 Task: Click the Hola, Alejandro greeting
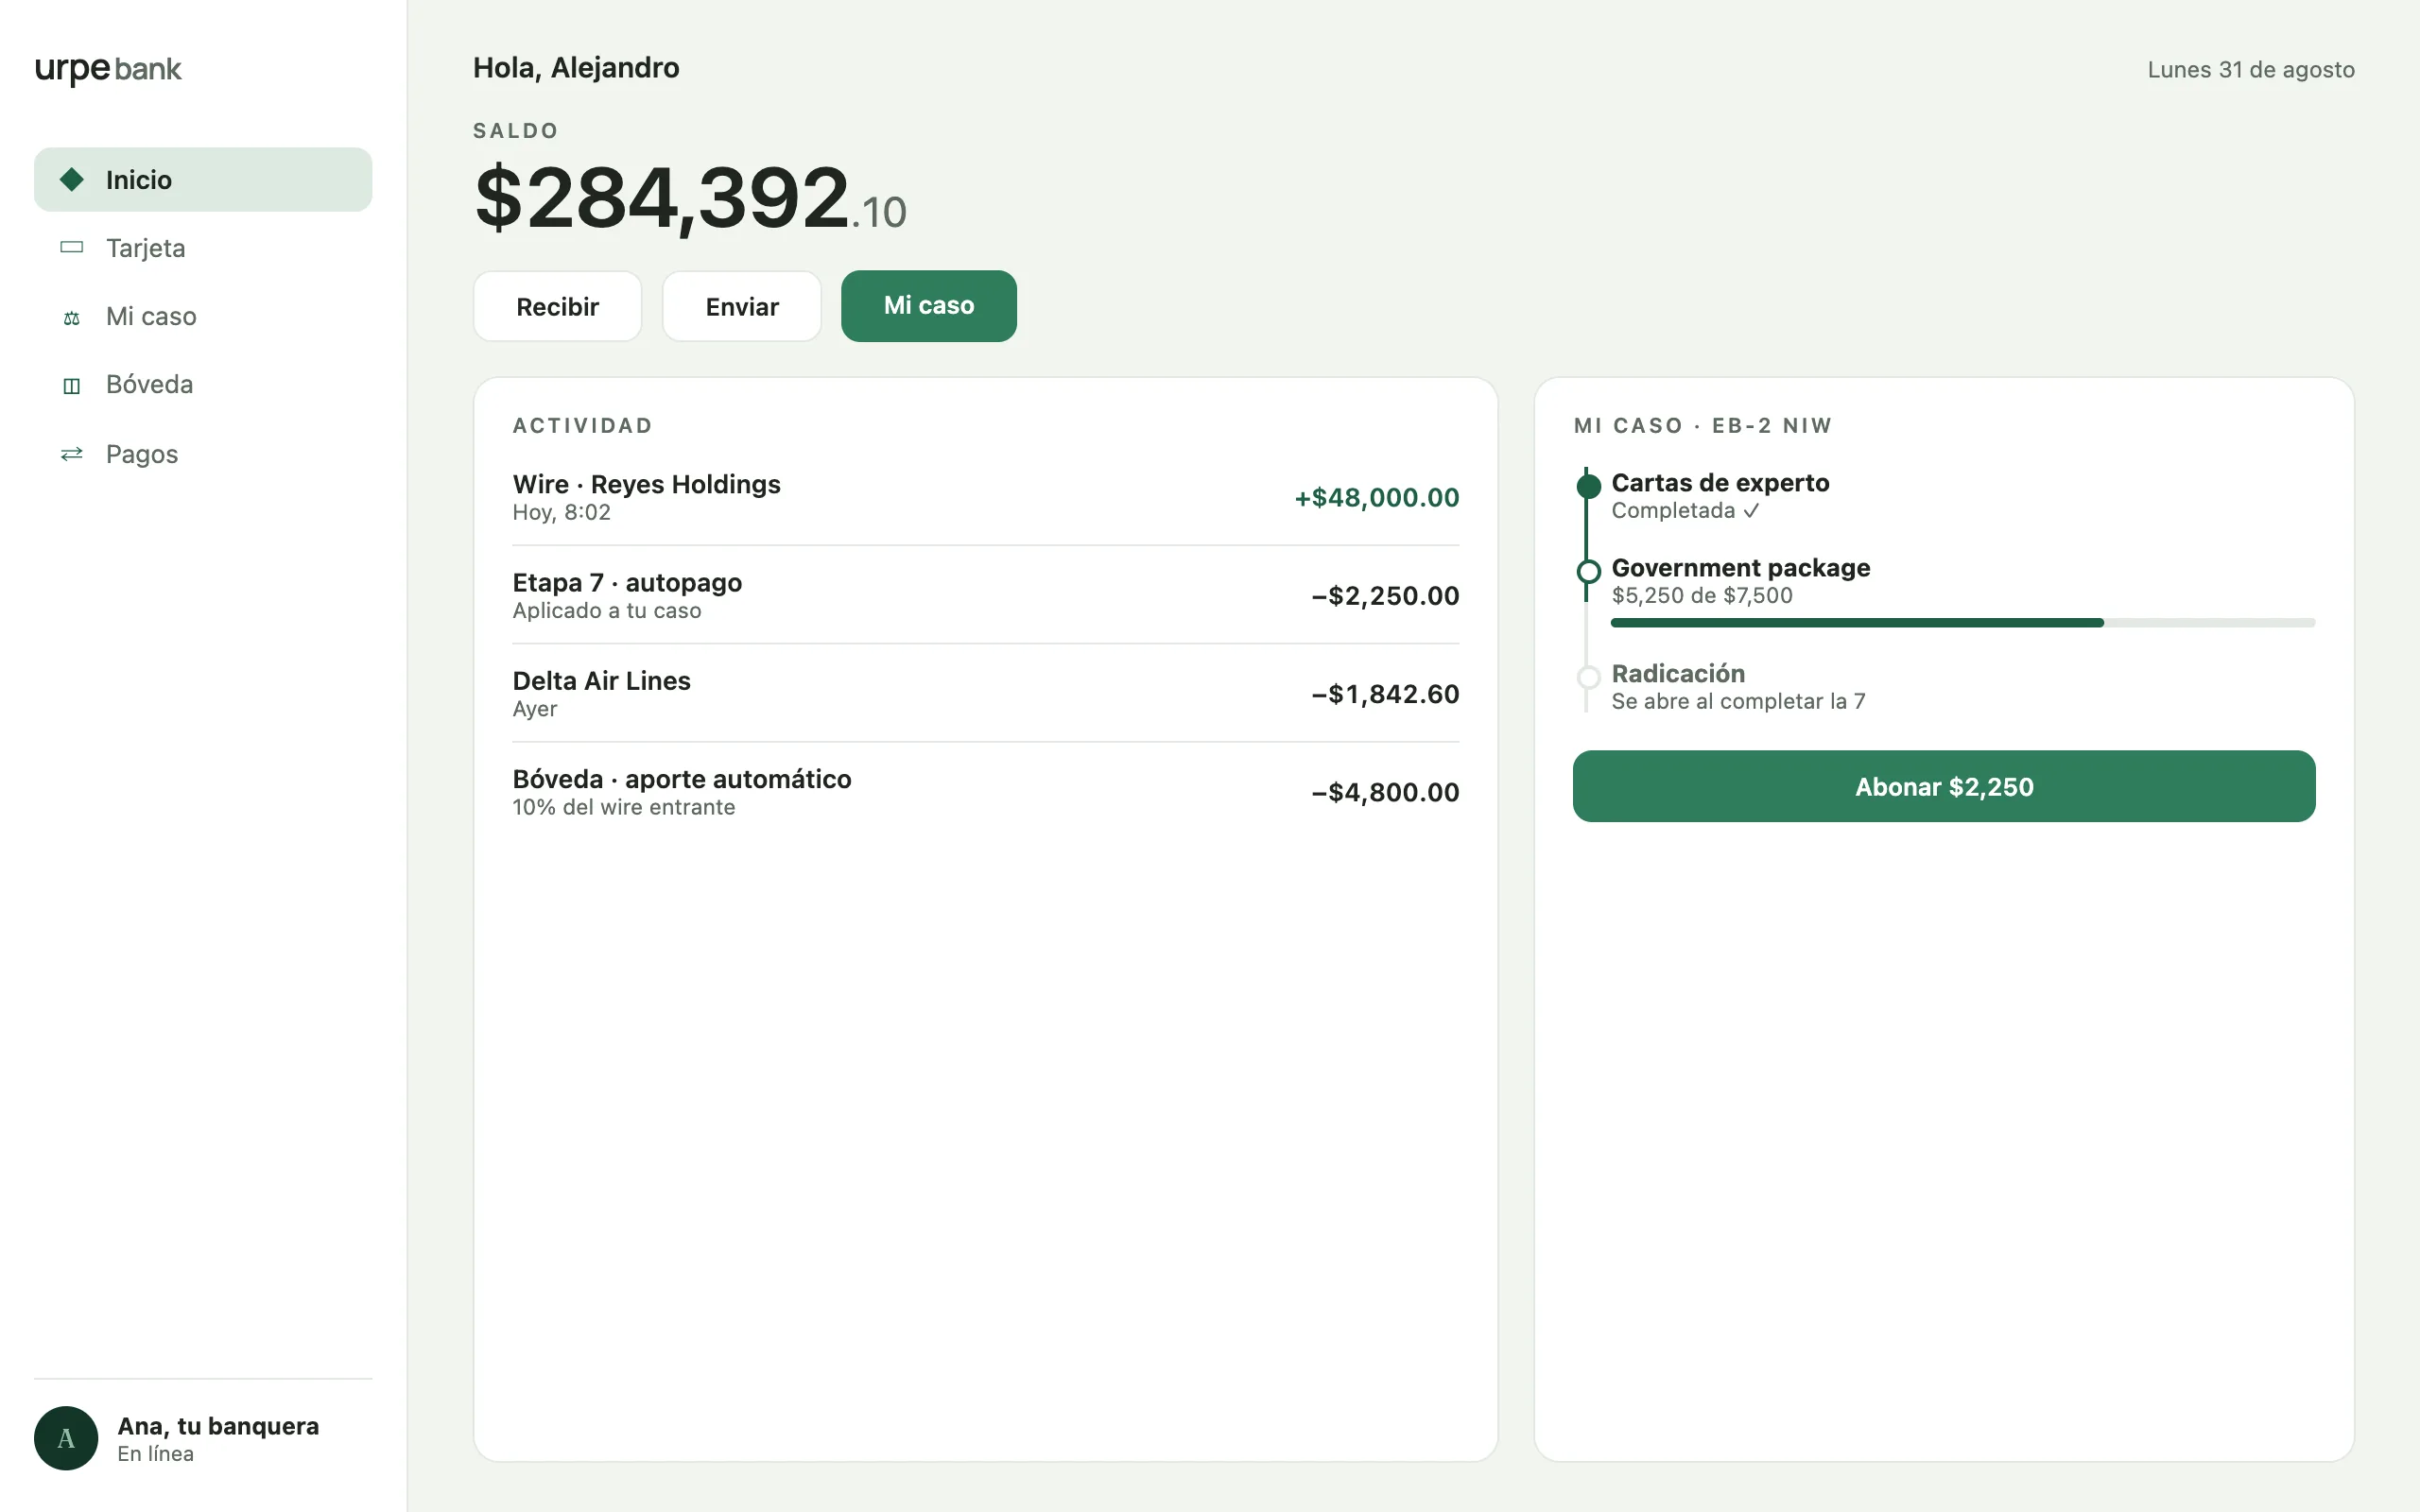[576, 67]
